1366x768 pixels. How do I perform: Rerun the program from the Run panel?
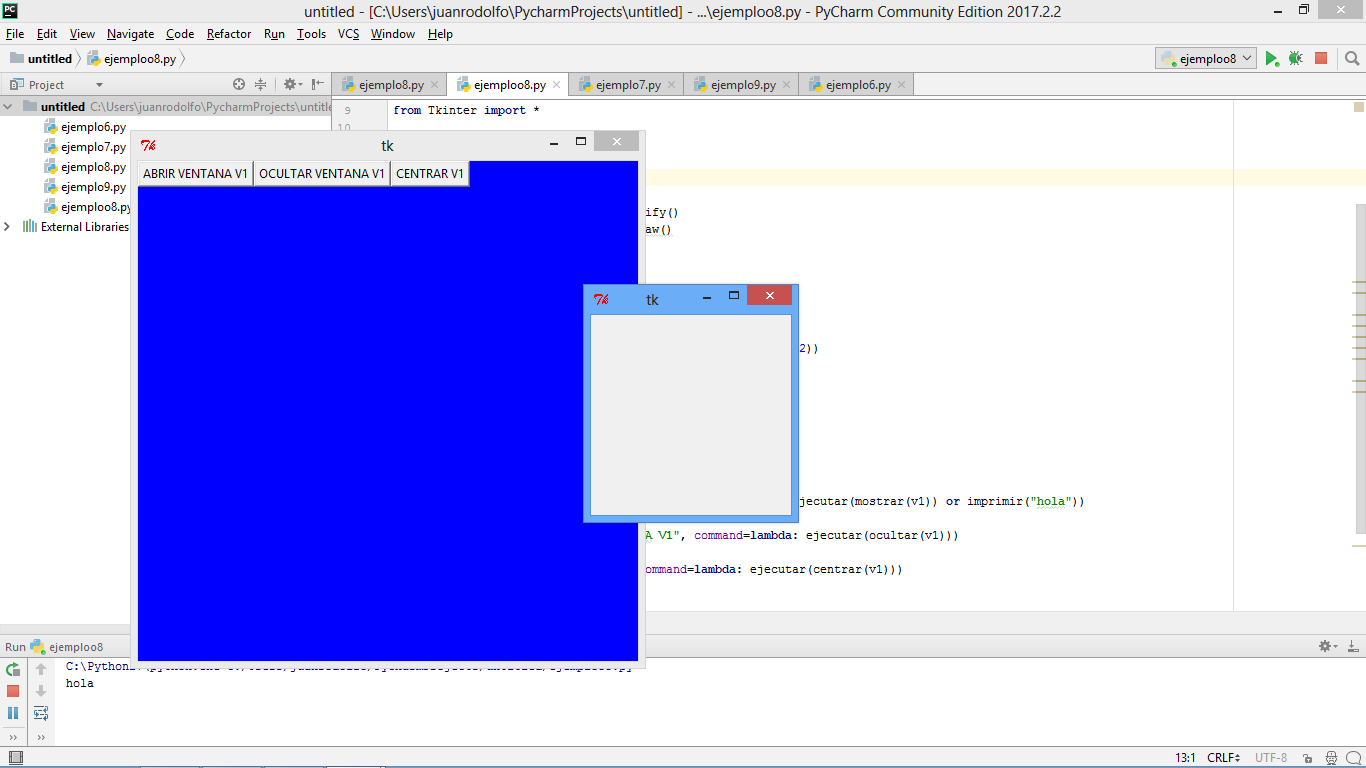(13, 670)
